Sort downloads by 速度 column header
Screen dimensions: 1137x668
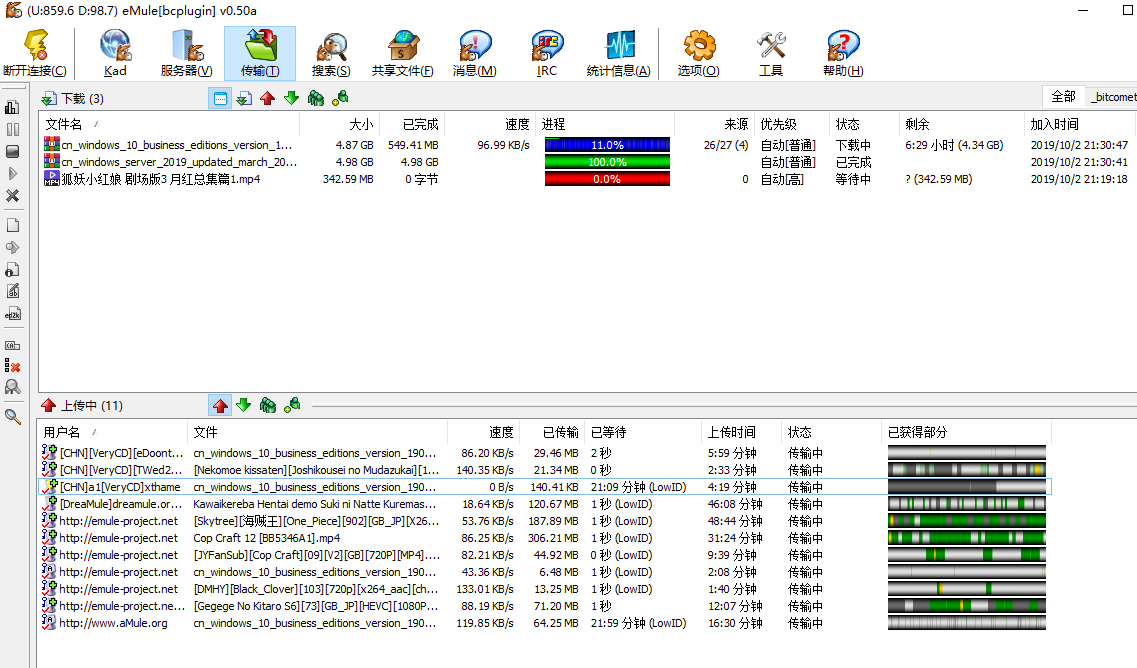point(516,124)
